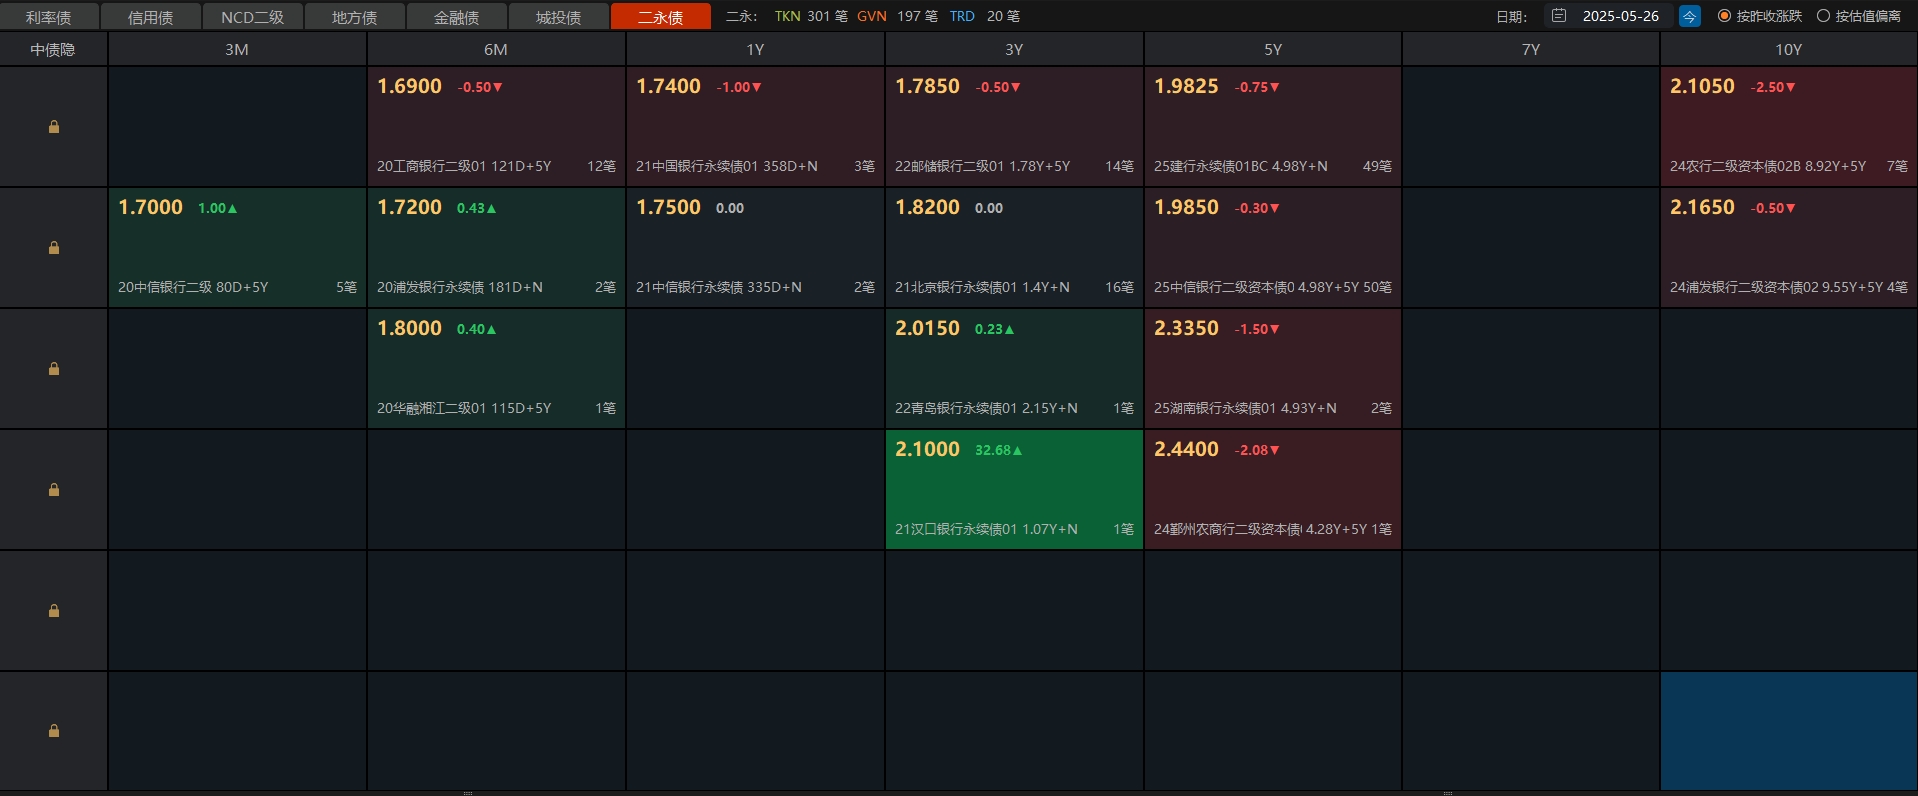Click the blue 今 today button
Viewport: 1918px width, 796px height.
pyautogui.click(x=1689, y=16)
